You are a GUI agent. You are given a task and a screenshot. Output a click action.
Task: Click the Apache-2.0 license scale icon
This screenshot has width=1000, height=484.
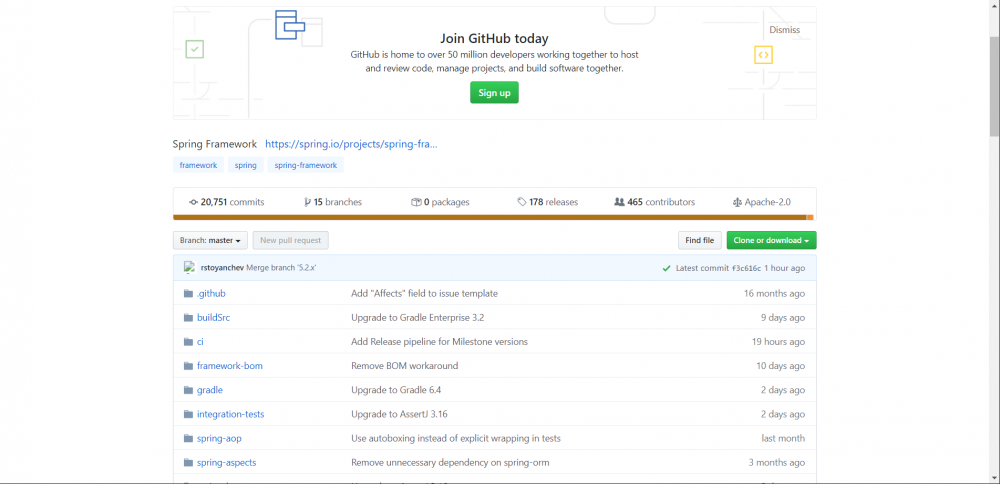pos(738,202)
